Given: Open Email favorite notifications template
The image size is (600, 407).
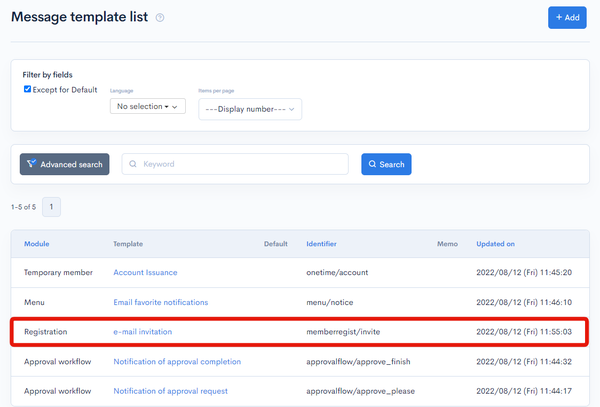Looking at the screenshot, I should tap(161, 303).
